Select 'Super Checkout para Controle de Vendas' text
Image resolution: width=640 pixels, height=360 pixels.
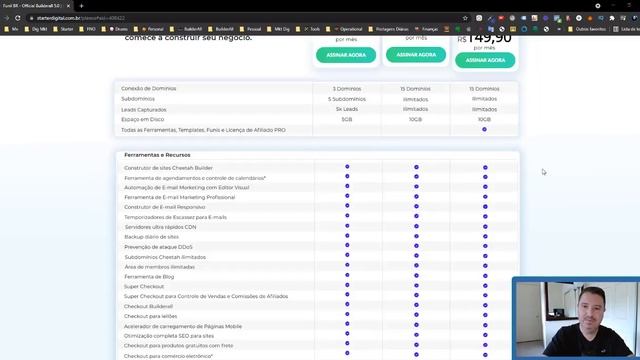coord(206,297)
